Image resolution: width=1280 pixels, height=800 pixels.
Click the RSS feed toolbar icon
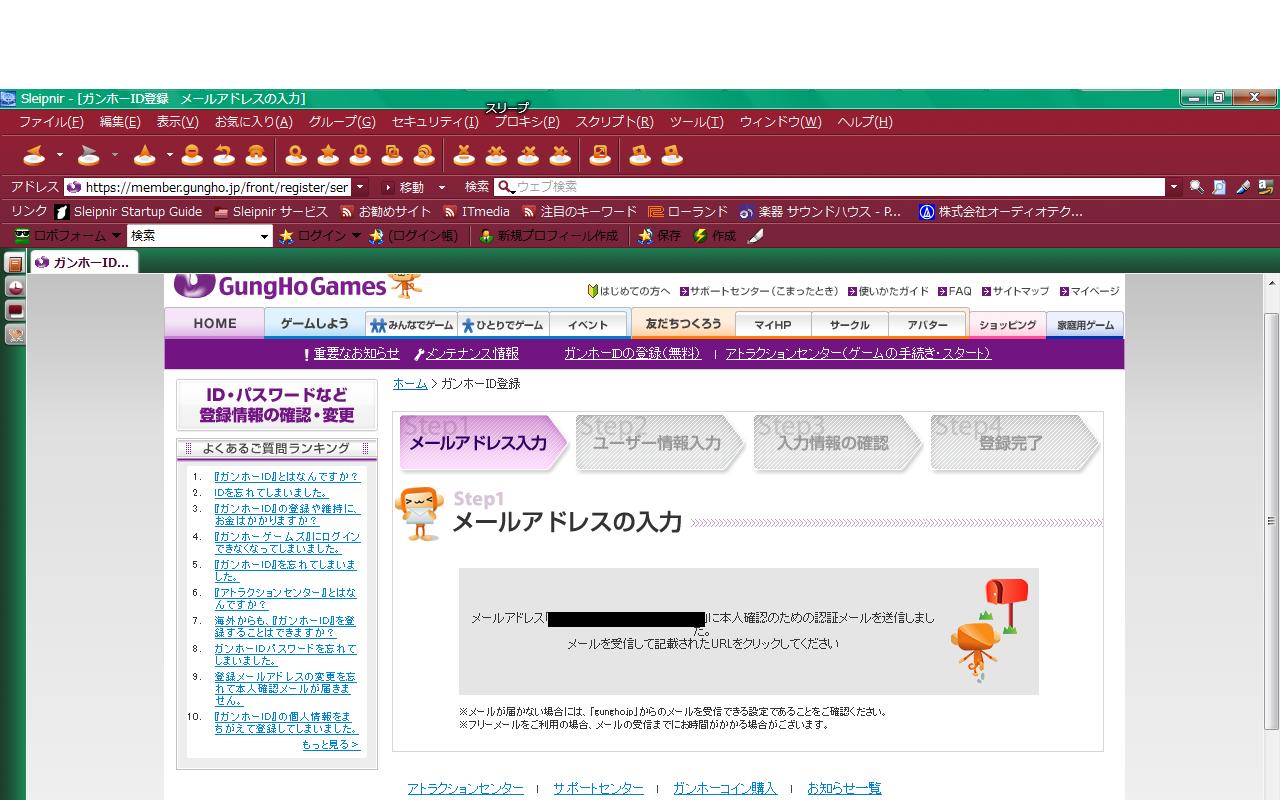tap(424, 155)
